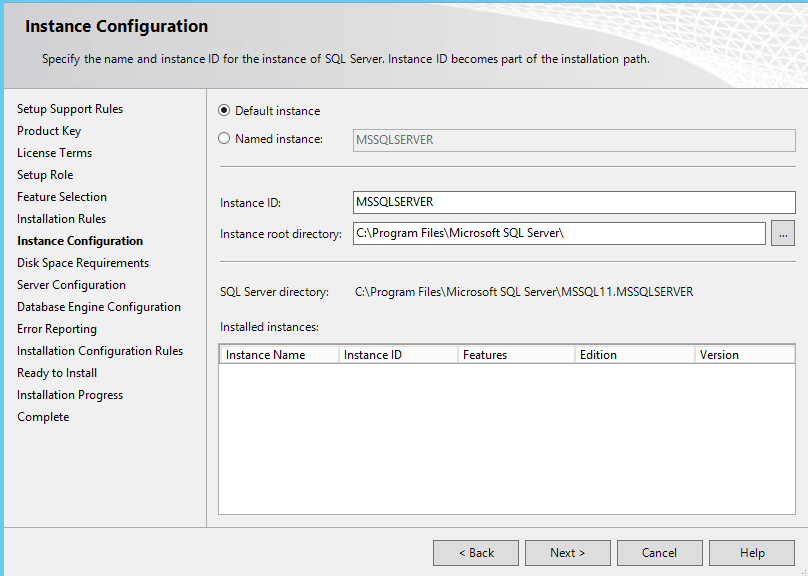Cancel the SQL Server setup

pos(660,553)
